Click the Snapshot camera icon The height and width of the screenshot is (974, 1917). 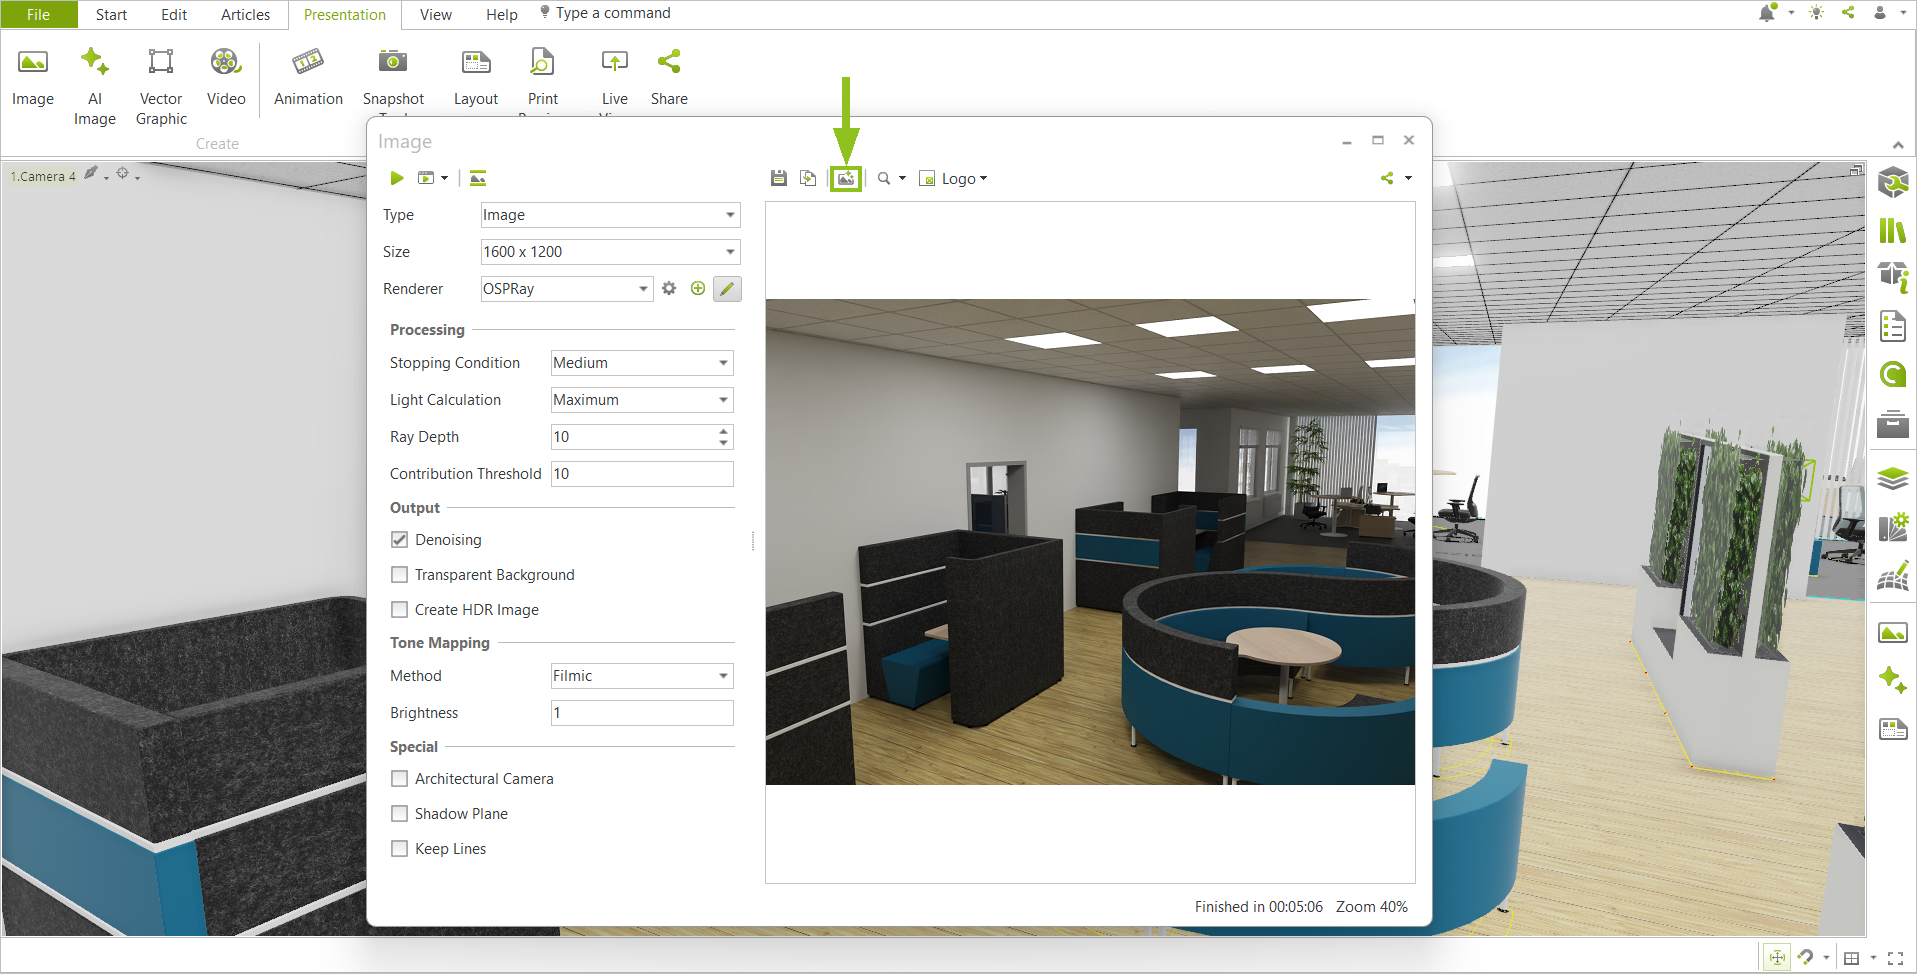[x=393, y=63]
